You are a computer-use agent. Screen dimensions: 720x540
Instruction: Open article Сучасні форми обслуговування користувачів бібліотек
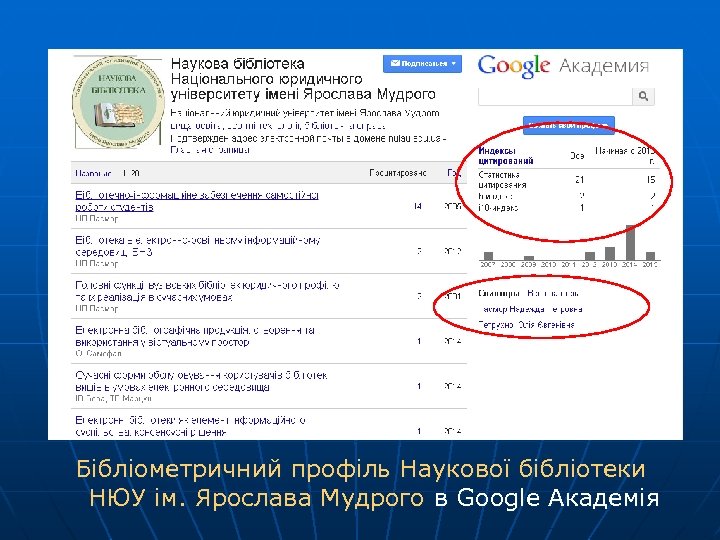pos(201,381)
